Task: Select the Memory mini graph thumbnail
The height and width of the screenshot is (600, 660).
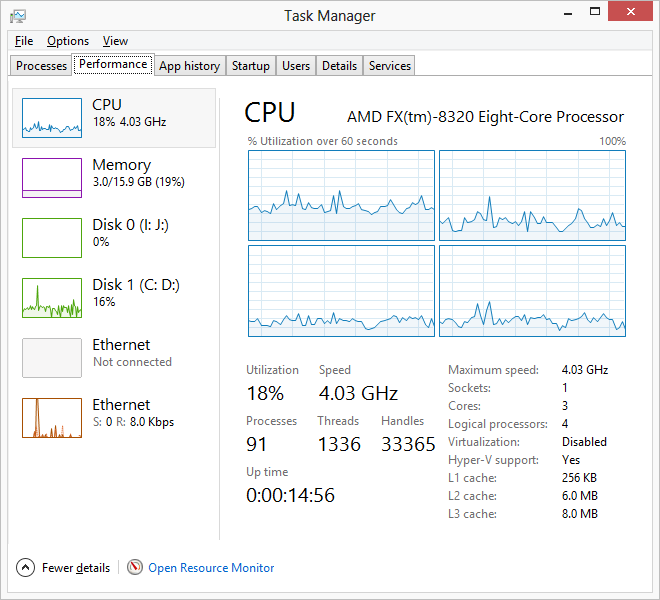Action: click(x=52, y=178)
